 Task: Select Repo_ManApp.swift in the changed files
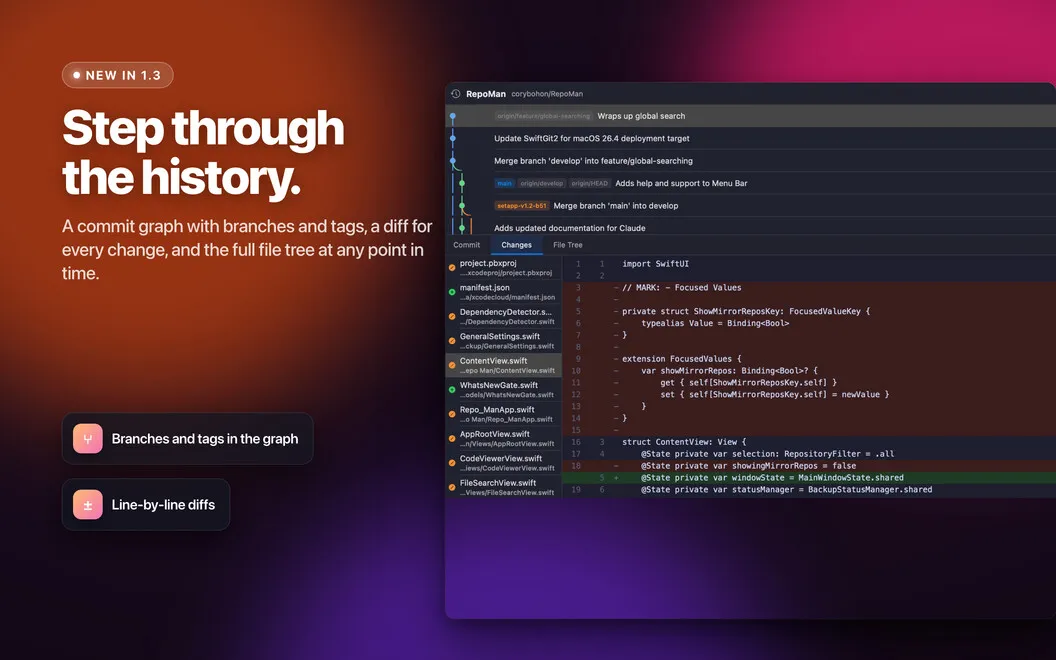tap(504, 414)
